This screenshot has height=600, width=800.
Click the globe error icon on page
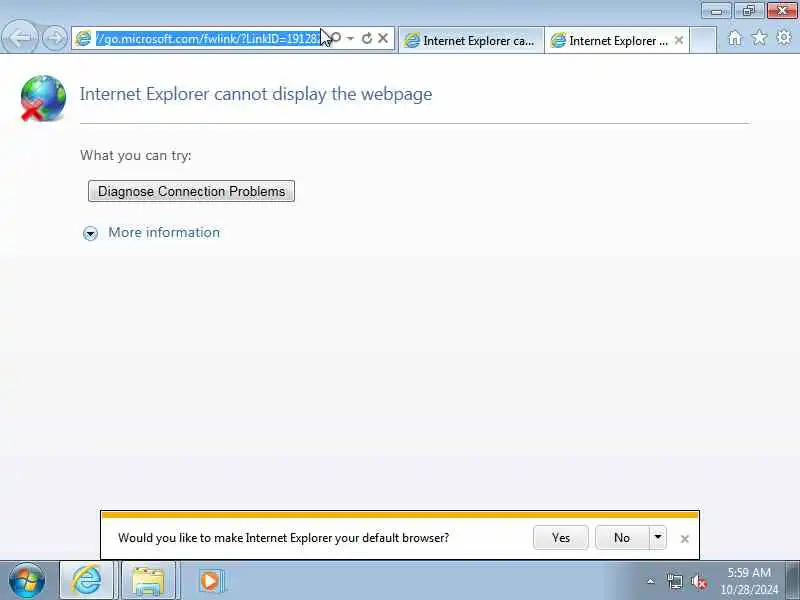pos(43,98)
